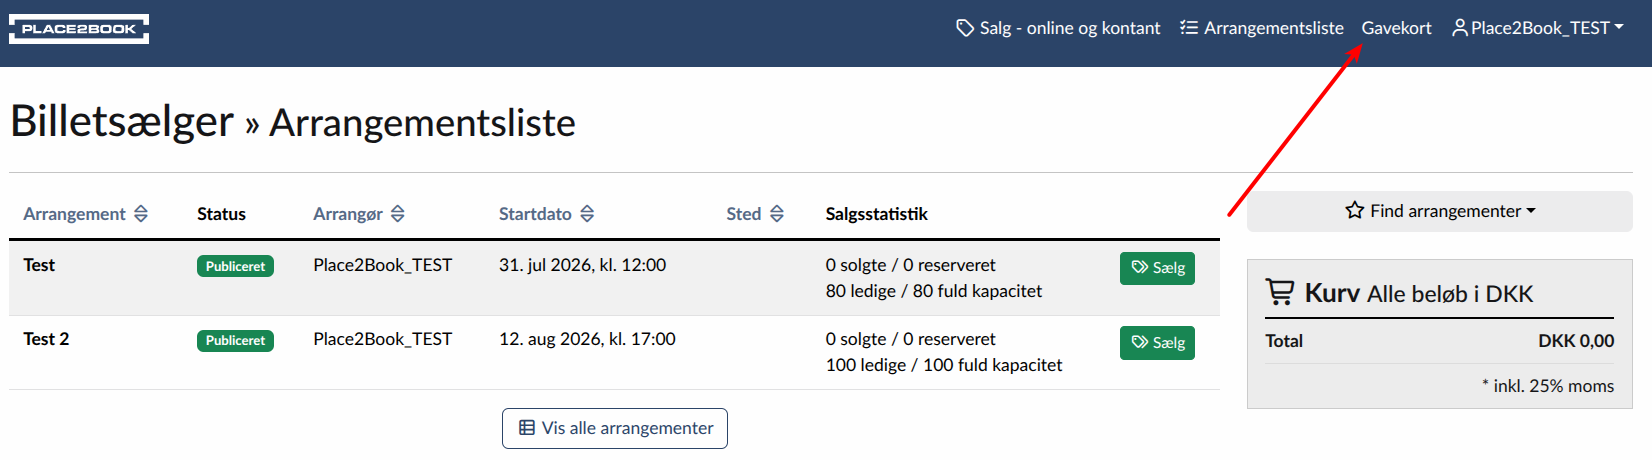Click the Place2Book logo

tap(79, 29)
